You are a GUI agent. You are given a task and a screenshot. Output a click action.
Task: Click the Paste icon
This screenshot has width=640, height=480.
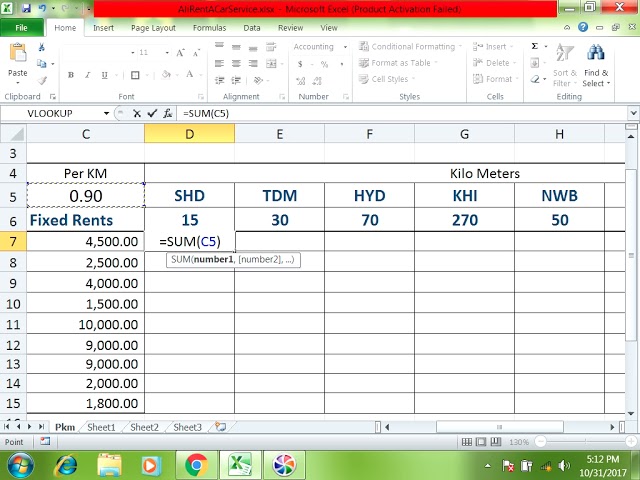[x=18, y=53]
